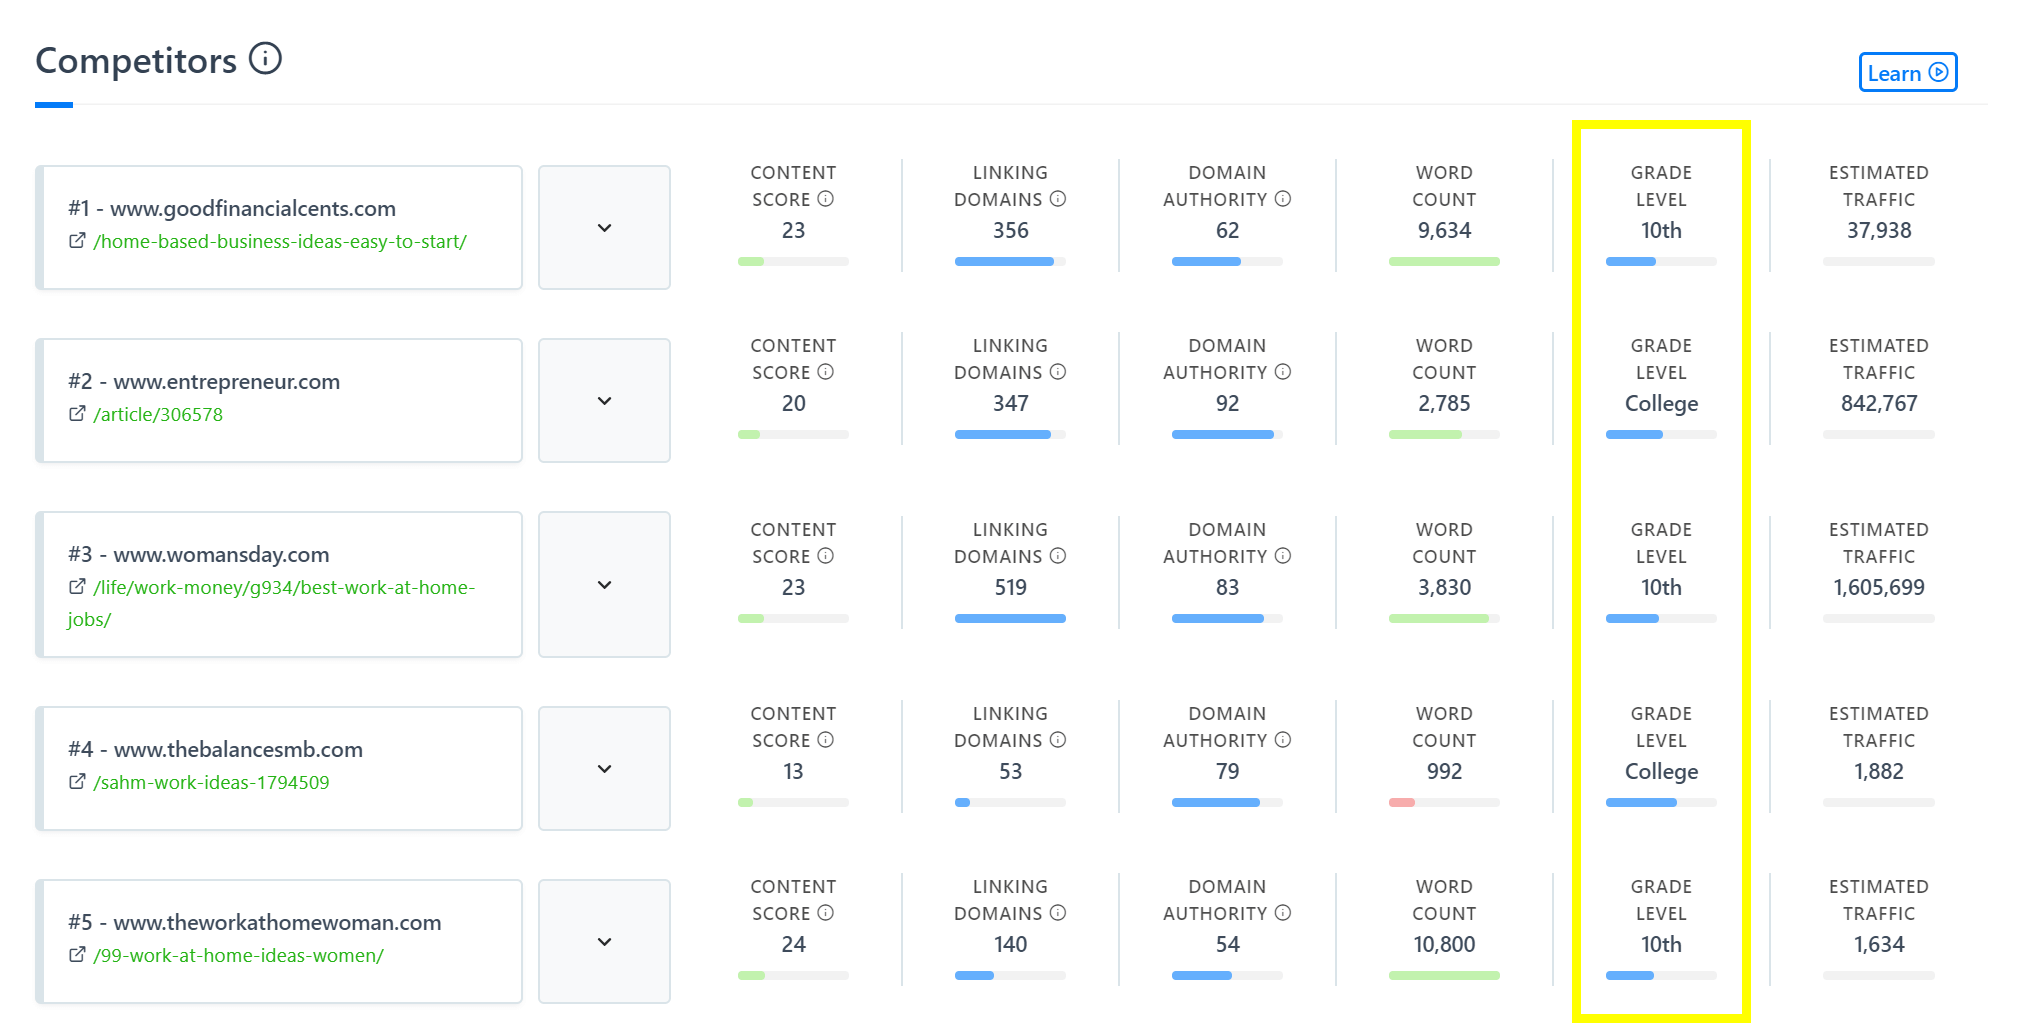Image resolution: width=2023 pixels, height=1031 pixels.
Task: Open the /article/306578 link
Action: (x=158, y=415)
